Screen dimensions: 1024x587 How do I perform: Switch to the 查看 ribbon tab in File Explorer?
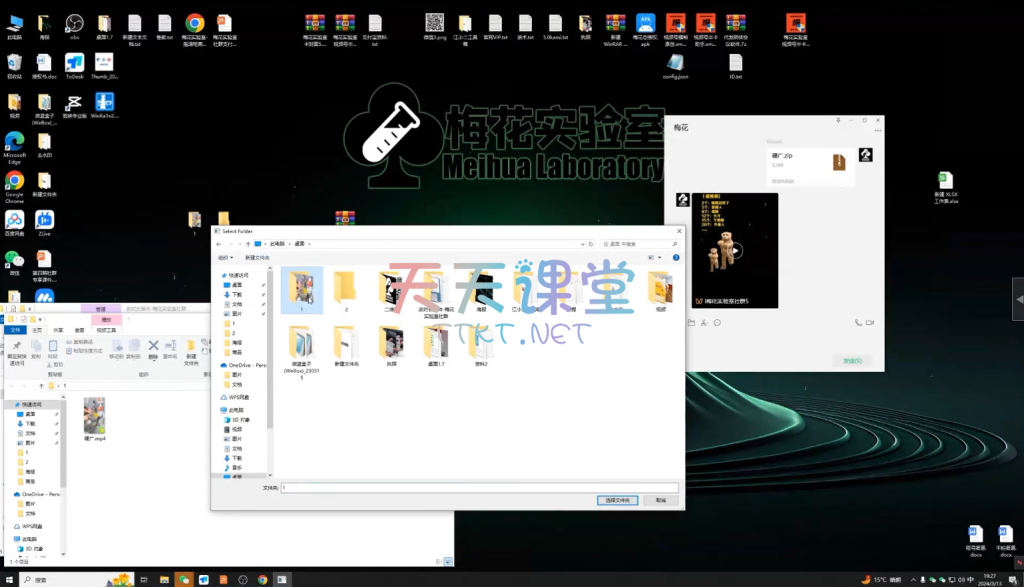80,329
